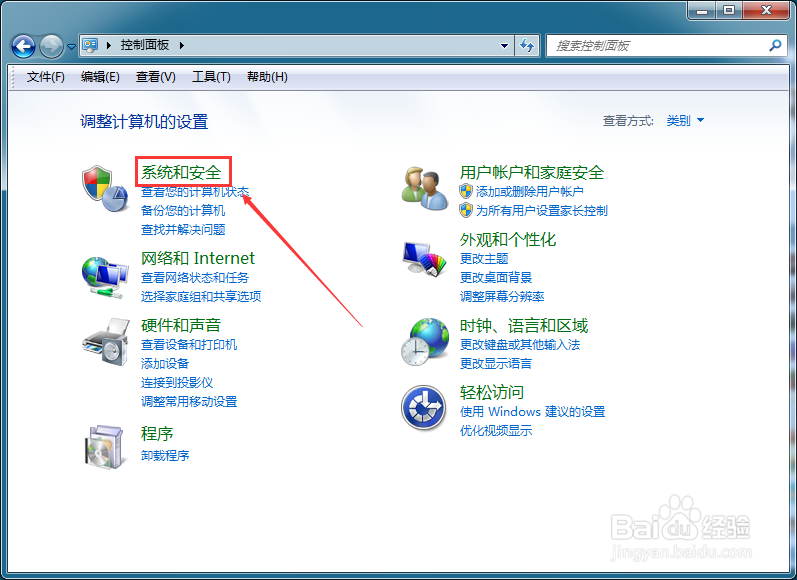Open 外观和个性化 category

(508, 239)
